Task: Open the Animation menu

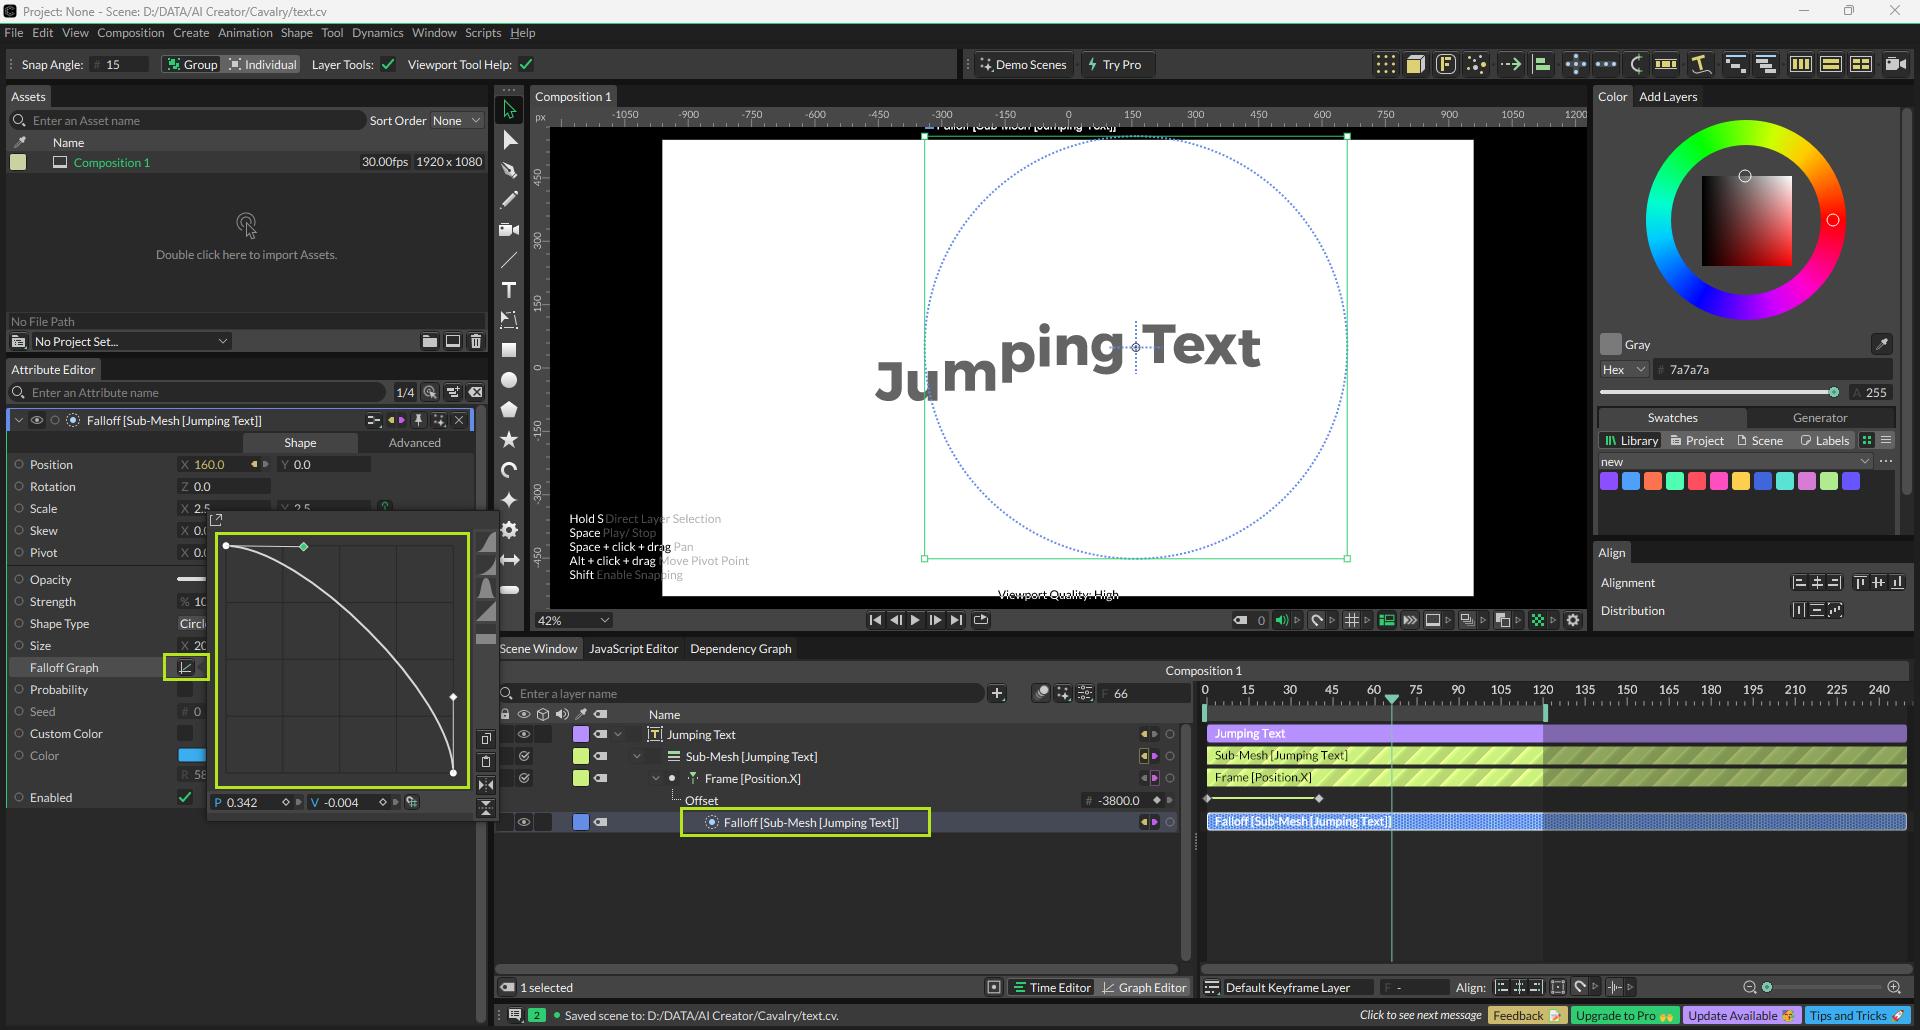Action: pos(245,33)
